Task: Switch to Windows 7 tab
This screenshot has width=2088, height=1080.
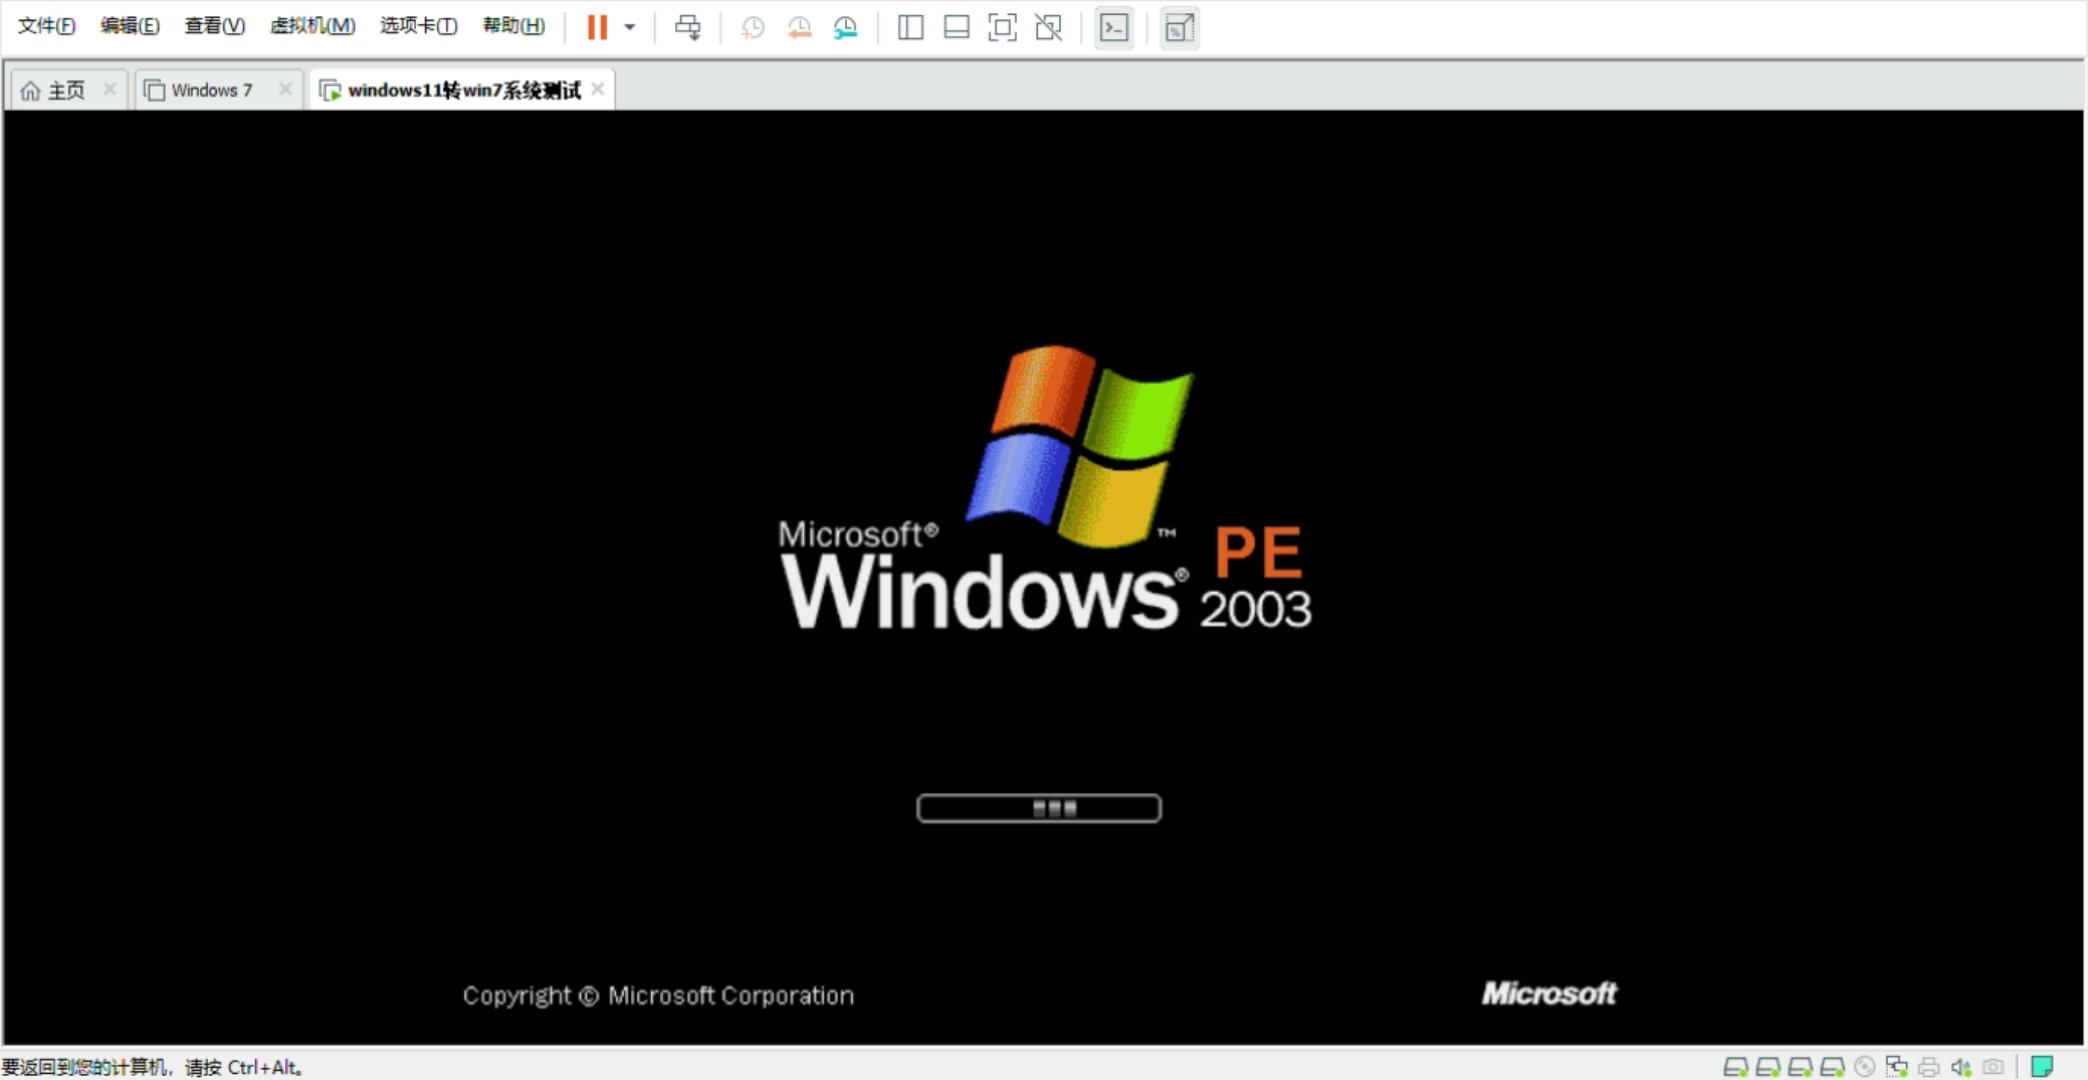Action: (x=212, y=90)
